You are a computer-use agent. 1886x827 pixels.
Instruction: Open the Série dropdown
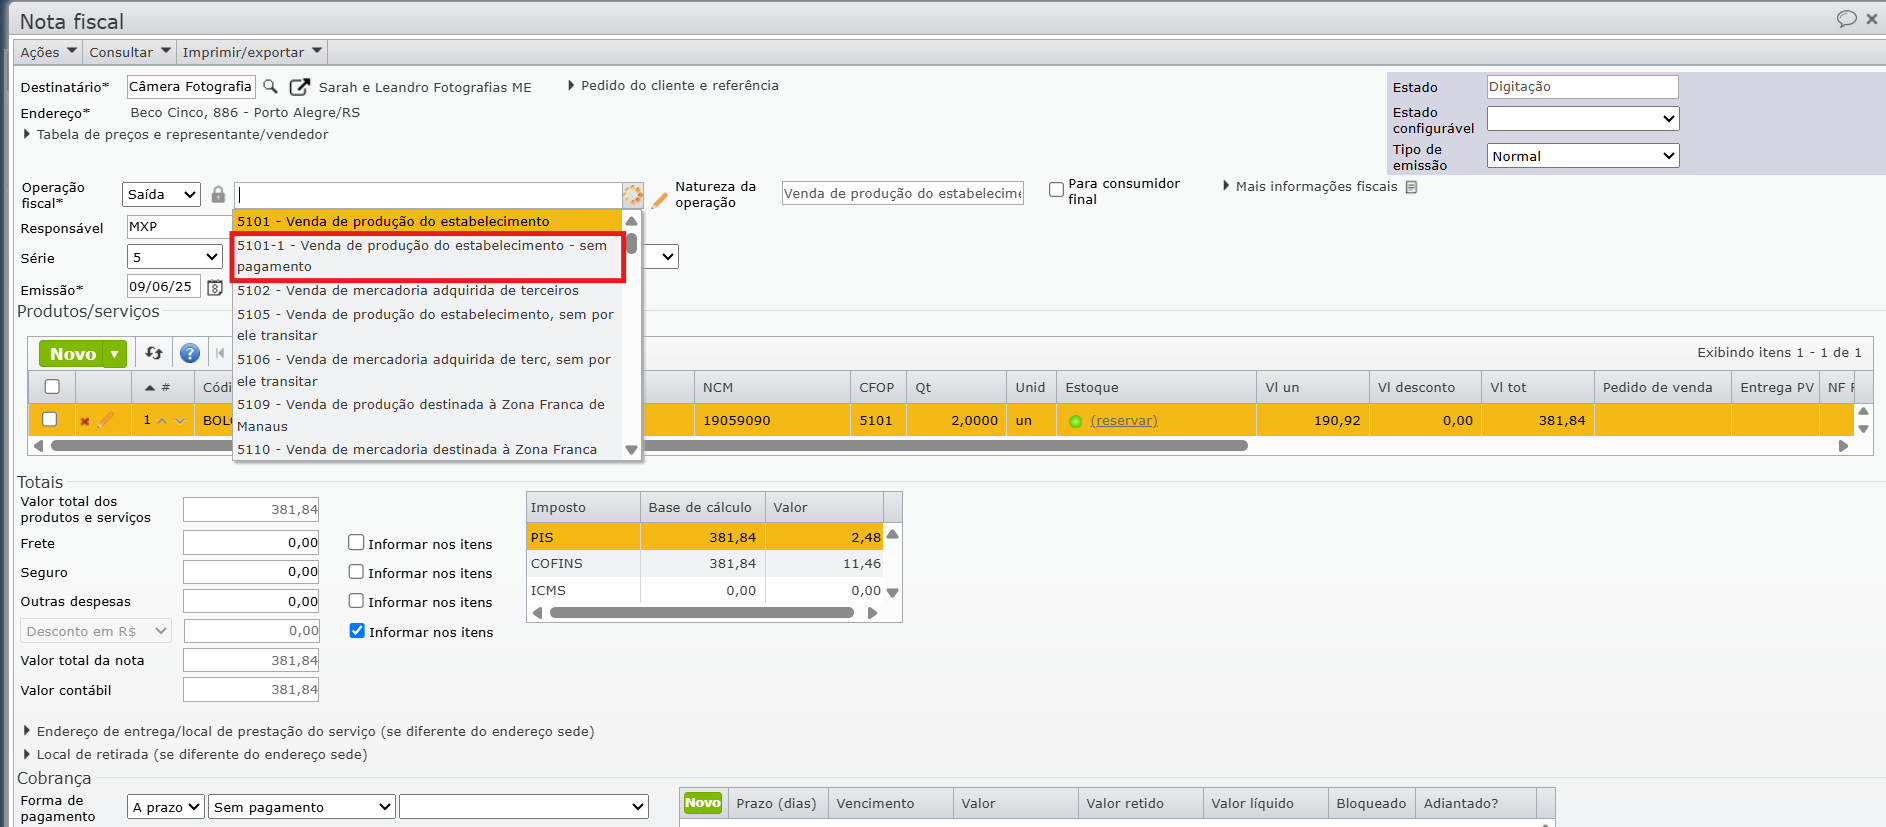(175, 257)
